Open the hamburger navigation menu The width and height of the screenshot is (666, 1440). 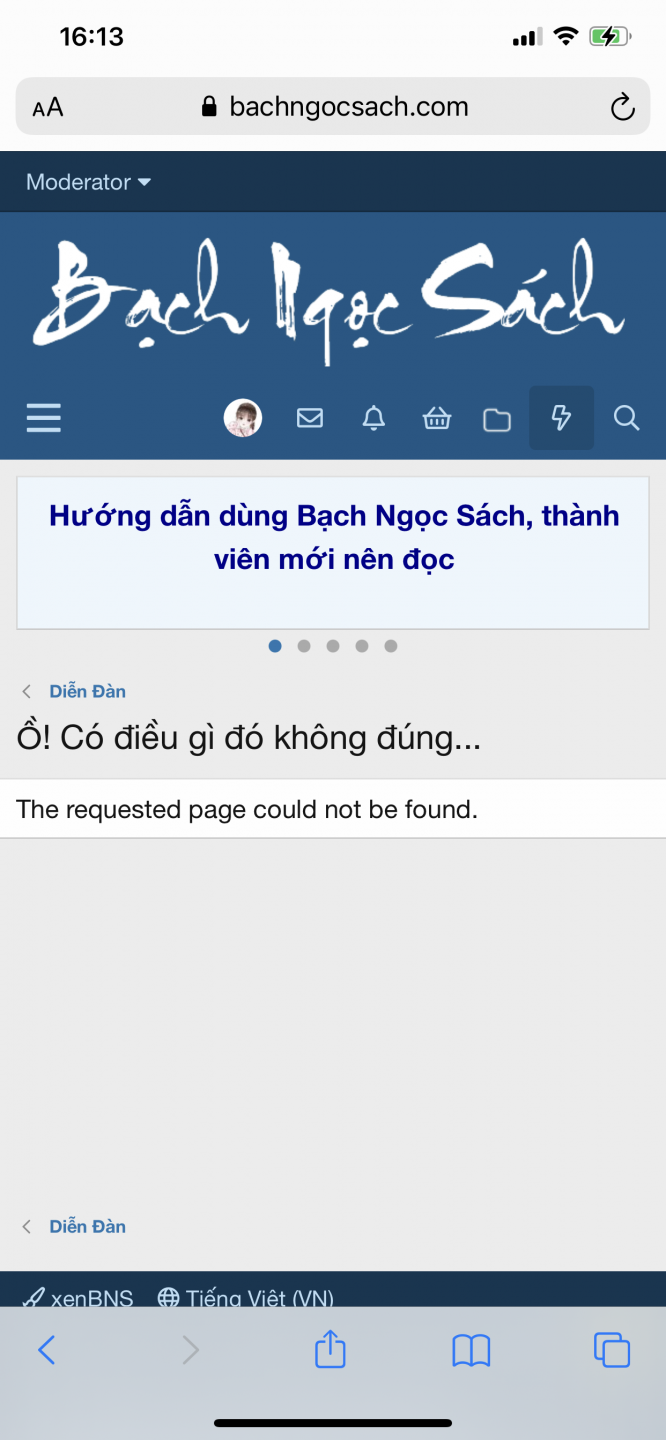tap(43, 418)
